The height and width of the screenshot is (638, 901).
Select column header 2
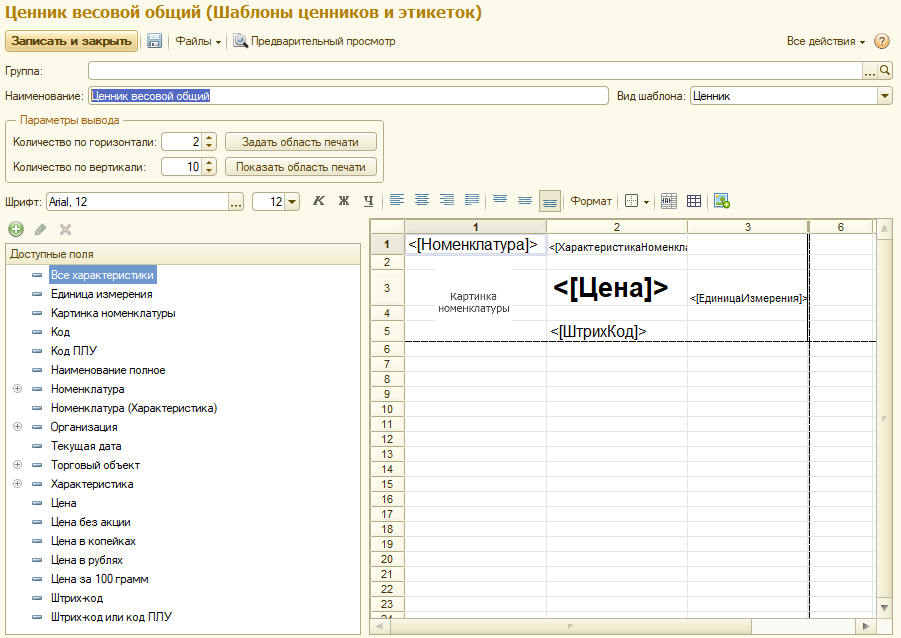pos(617,227)
